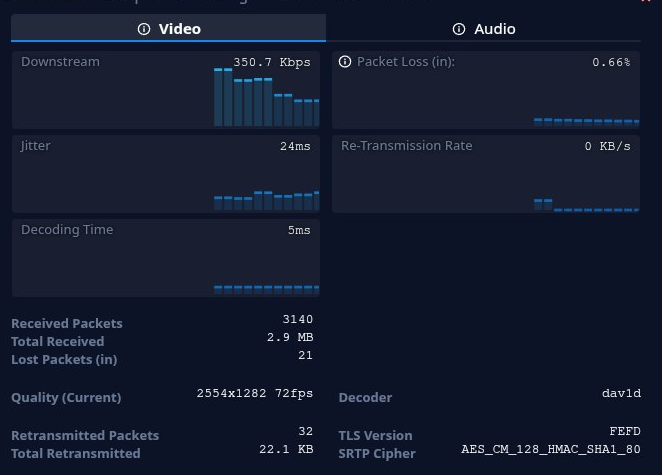
Task: Click the 24ms jitter value
Action: [295, 146]
